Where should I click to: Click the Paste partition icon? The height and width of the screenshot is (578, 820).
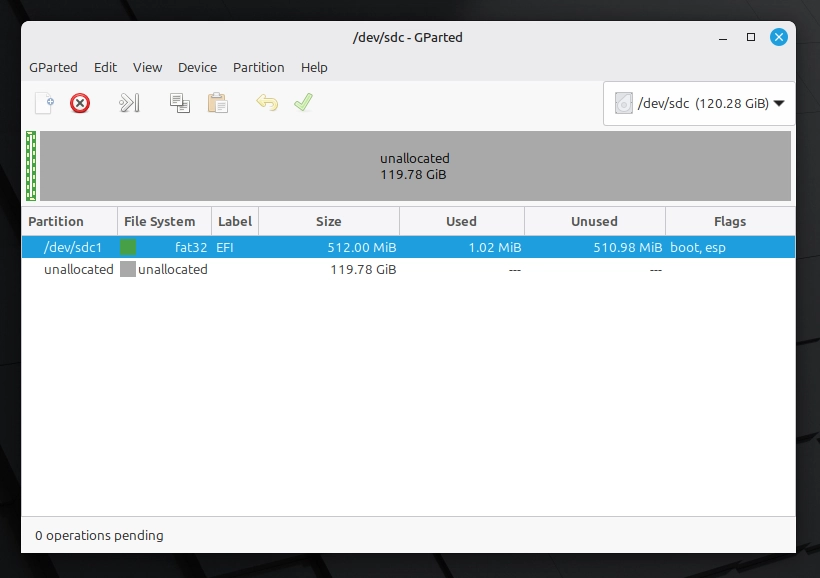coord(218,103)
